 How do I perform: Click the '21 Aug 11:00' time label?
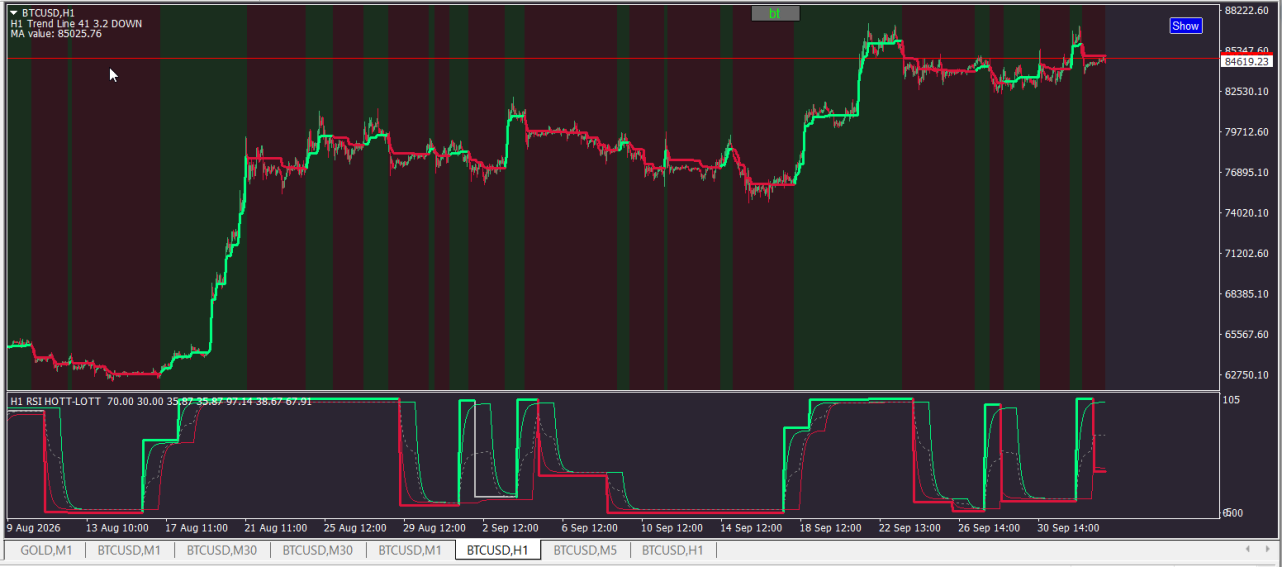coord(275,527)
